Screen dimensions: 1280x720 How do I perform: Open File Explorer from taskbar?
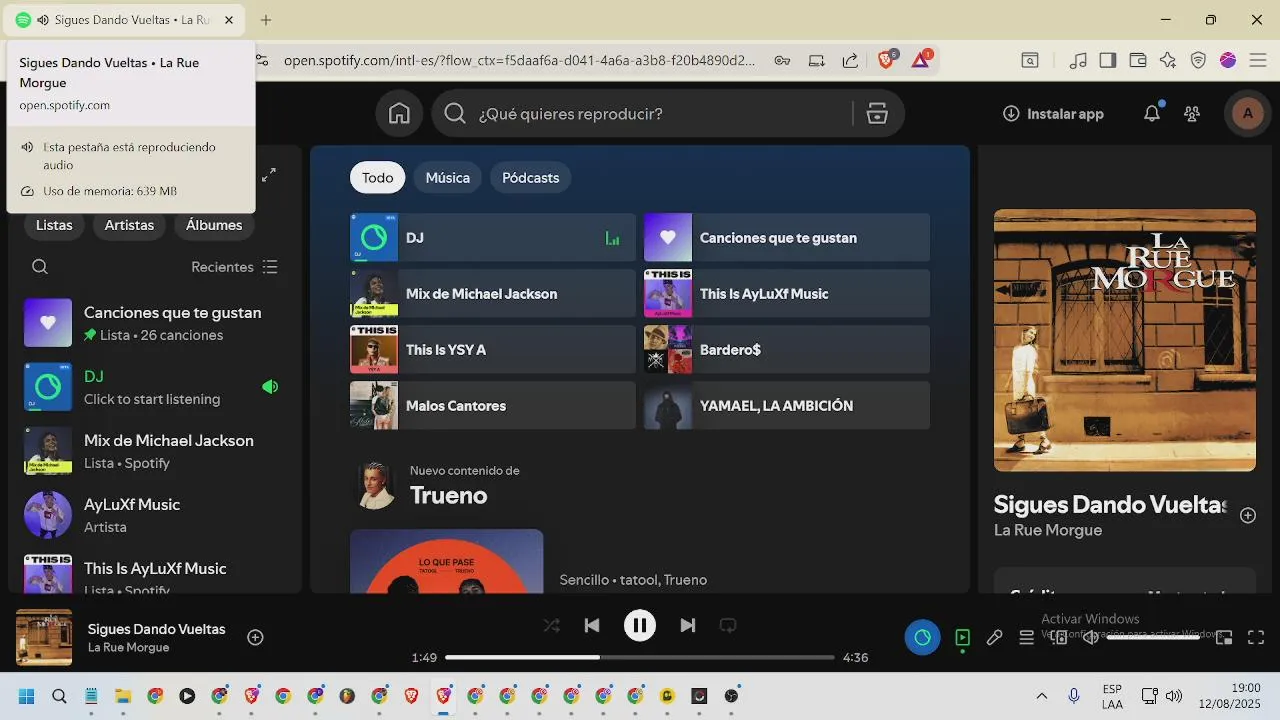(x=123, y=696)
